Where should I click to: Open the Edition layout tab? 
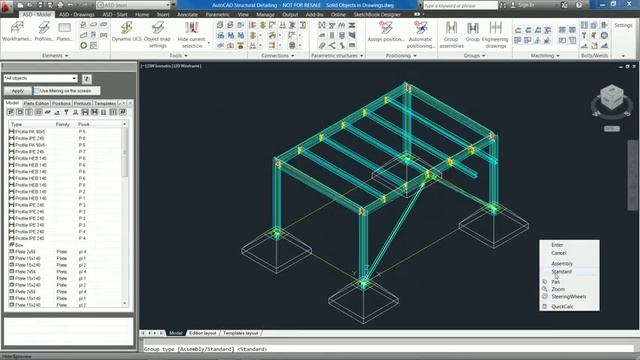202,333
